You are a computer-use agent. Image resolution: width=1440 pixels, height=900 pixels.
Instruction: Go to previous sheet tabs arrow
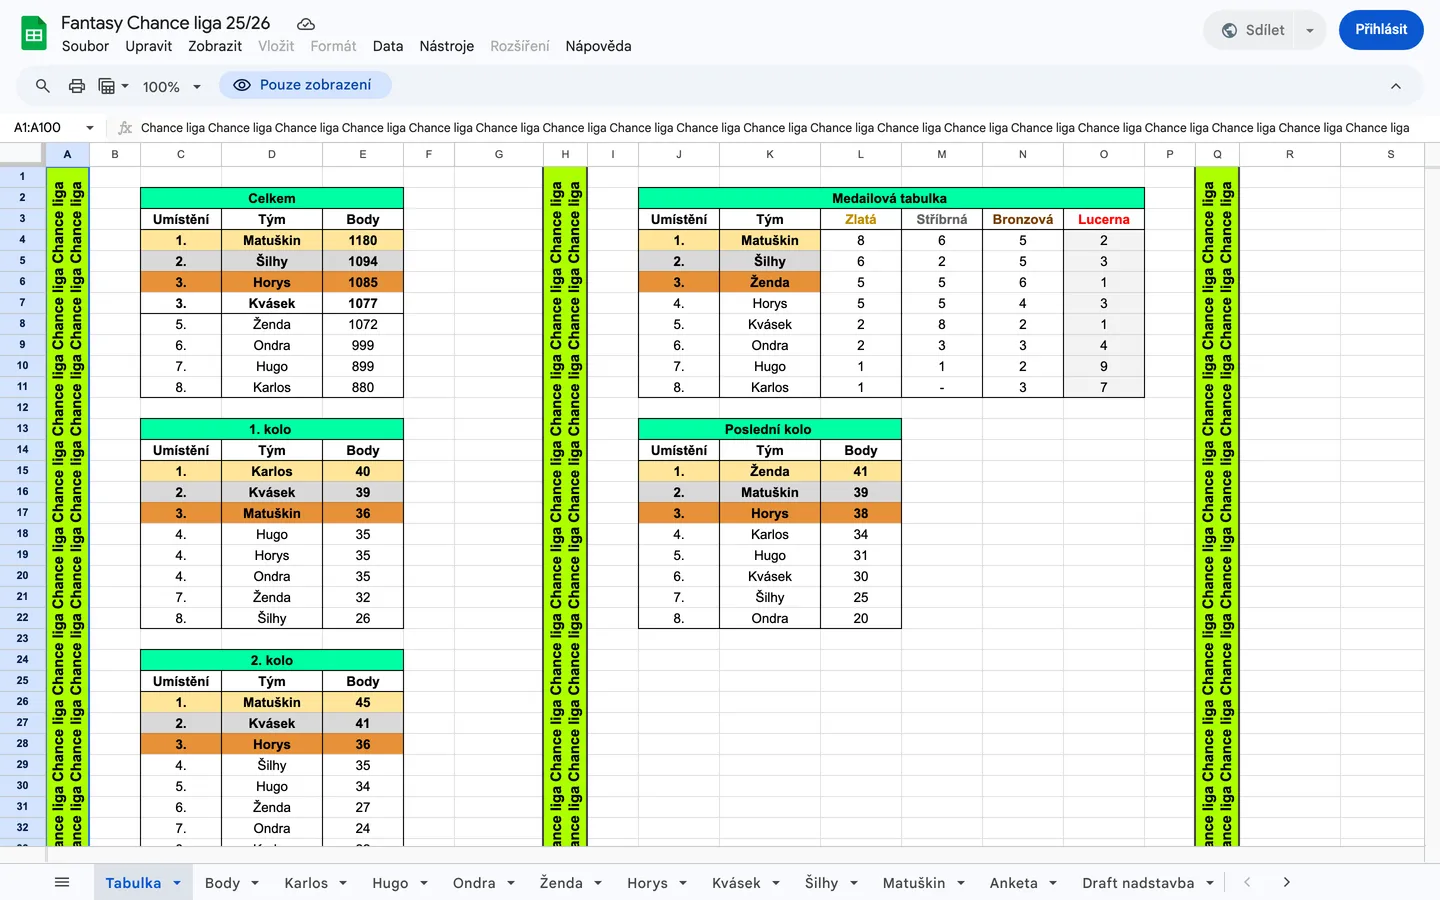tap(1247, 882)
